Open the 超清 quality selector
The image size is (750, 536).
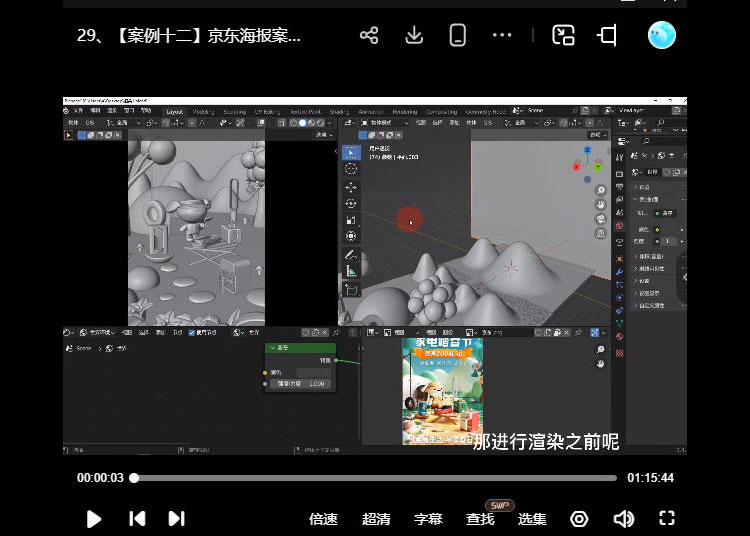coord(376,519)
